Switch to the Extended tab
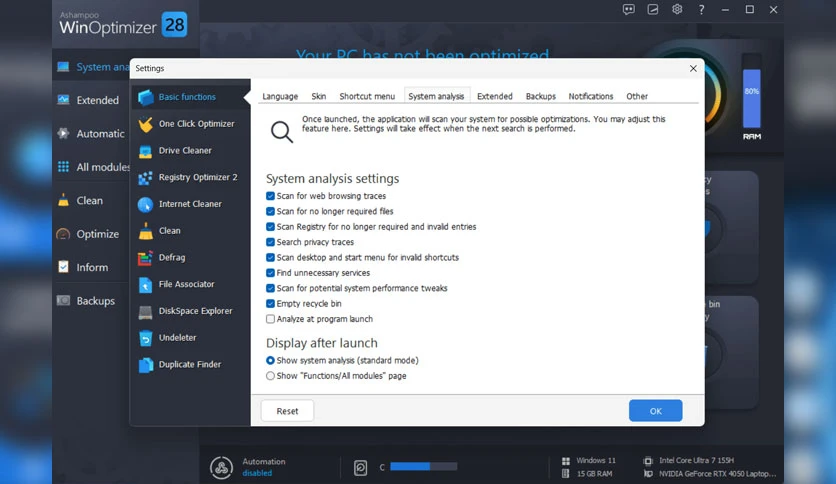836x484 pixels. 495,96
